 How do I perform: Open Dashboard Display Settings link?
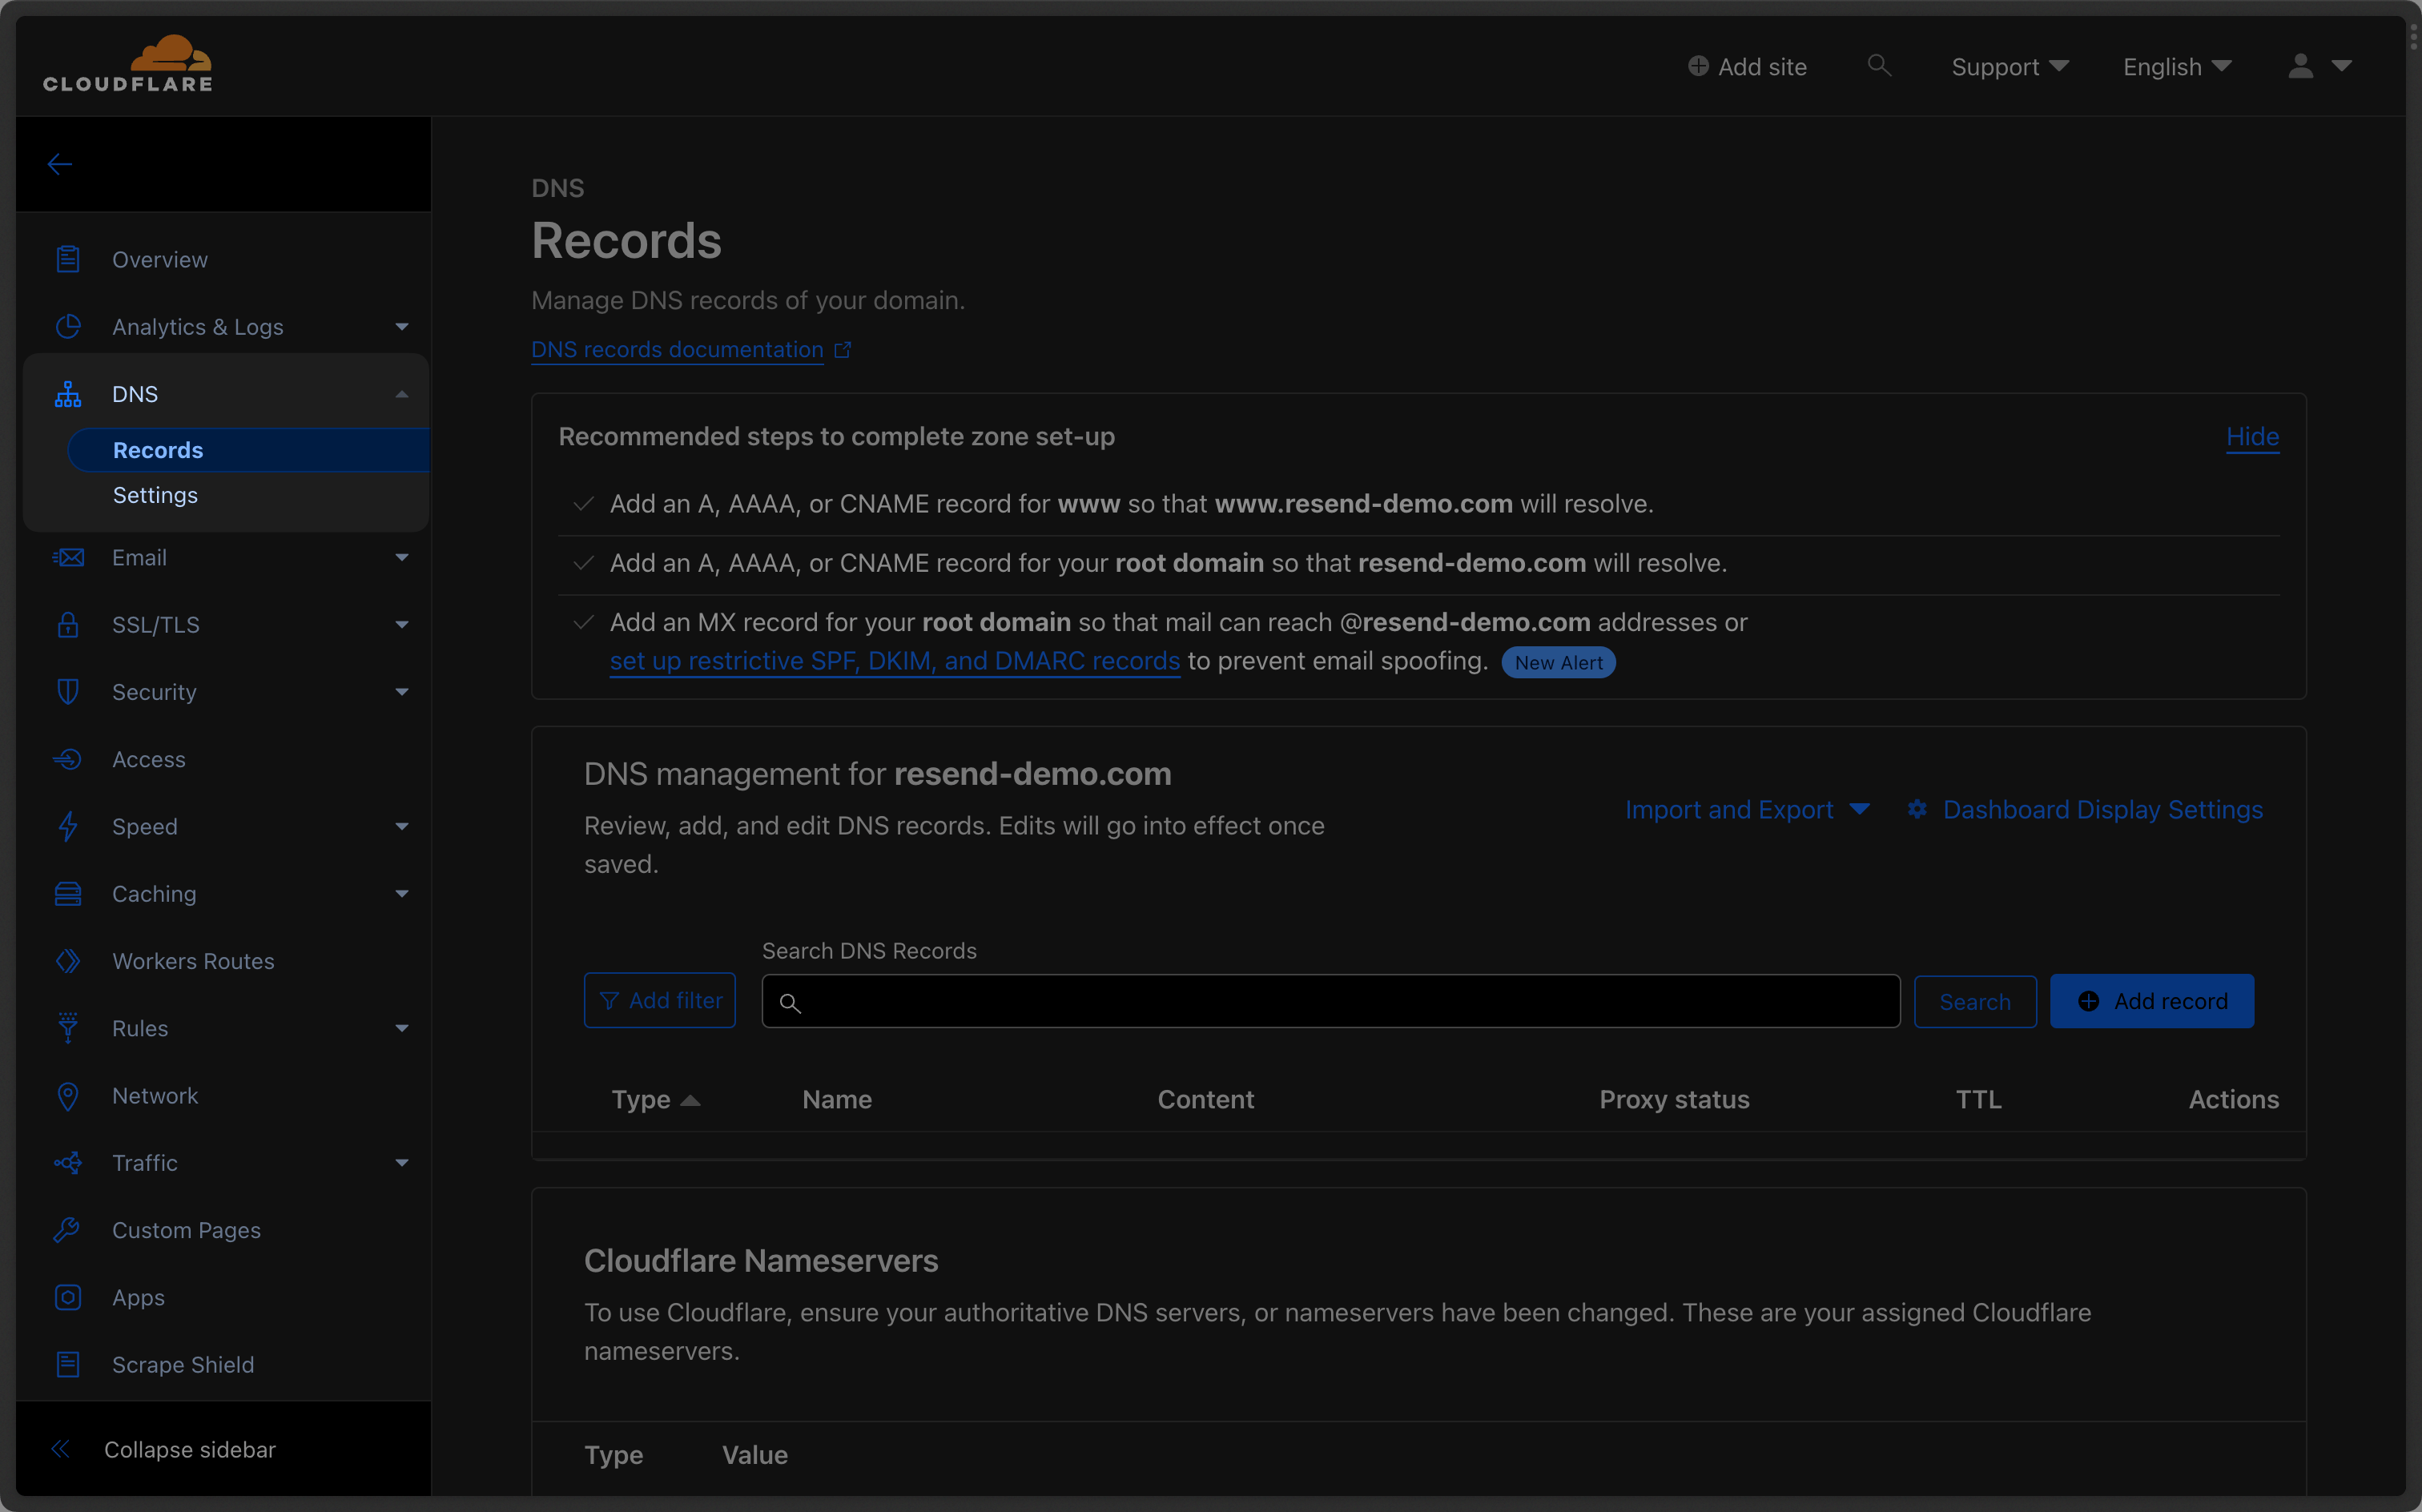coord(2102,809)
